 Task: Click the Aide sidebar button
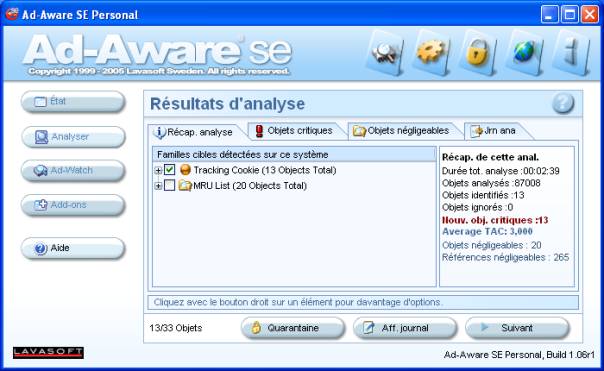click(x=73, y=248)
